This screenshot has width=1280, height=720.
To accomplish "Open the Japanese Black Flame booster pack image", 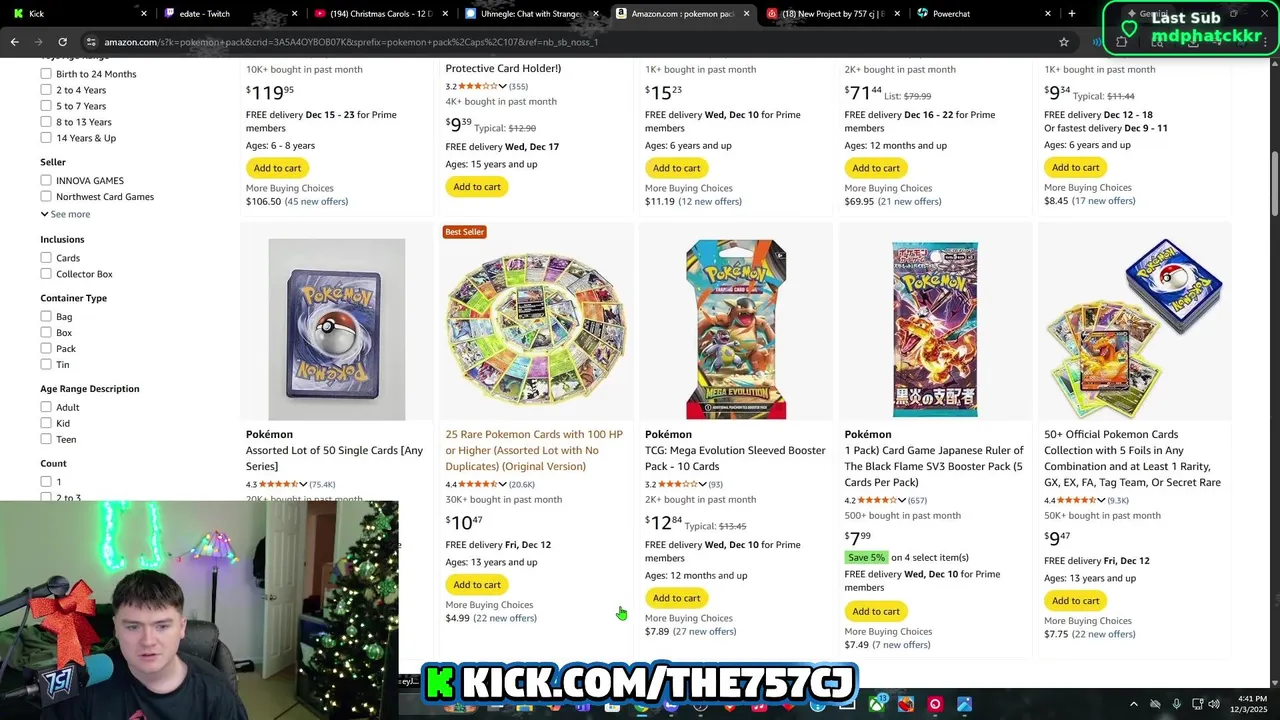I will click(x=935, y=328).
